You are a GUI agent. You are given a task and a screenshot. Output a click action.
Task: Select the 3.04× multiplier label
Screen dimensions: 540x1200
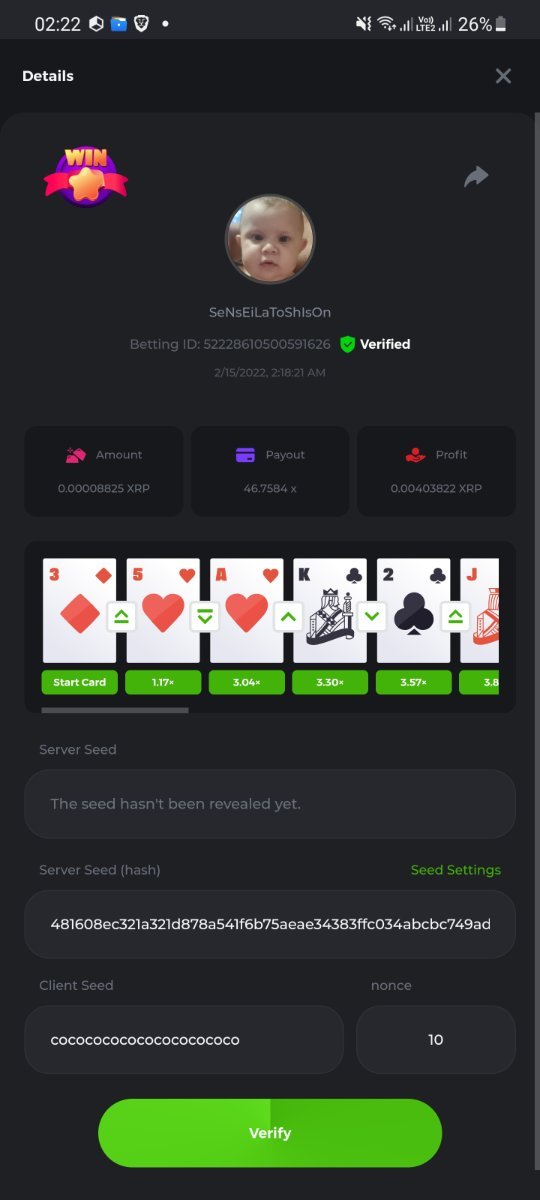tap(247, 682)
